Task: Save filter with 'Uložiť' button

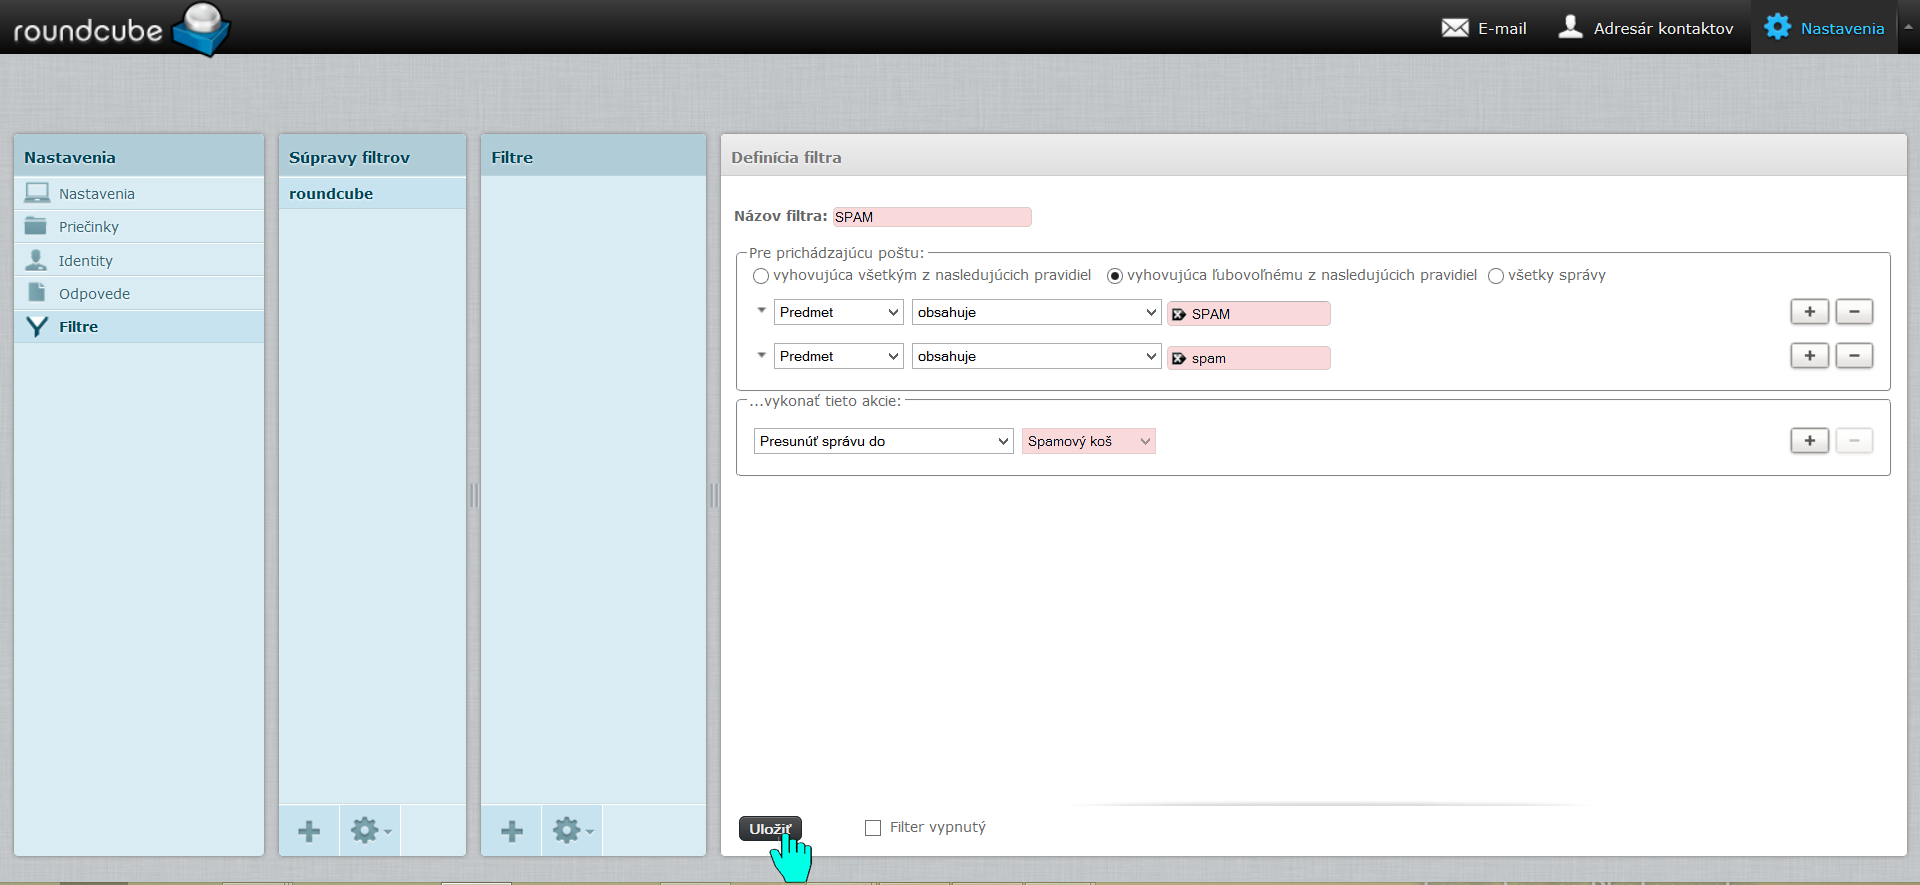Action: click(x=770, y=829)
